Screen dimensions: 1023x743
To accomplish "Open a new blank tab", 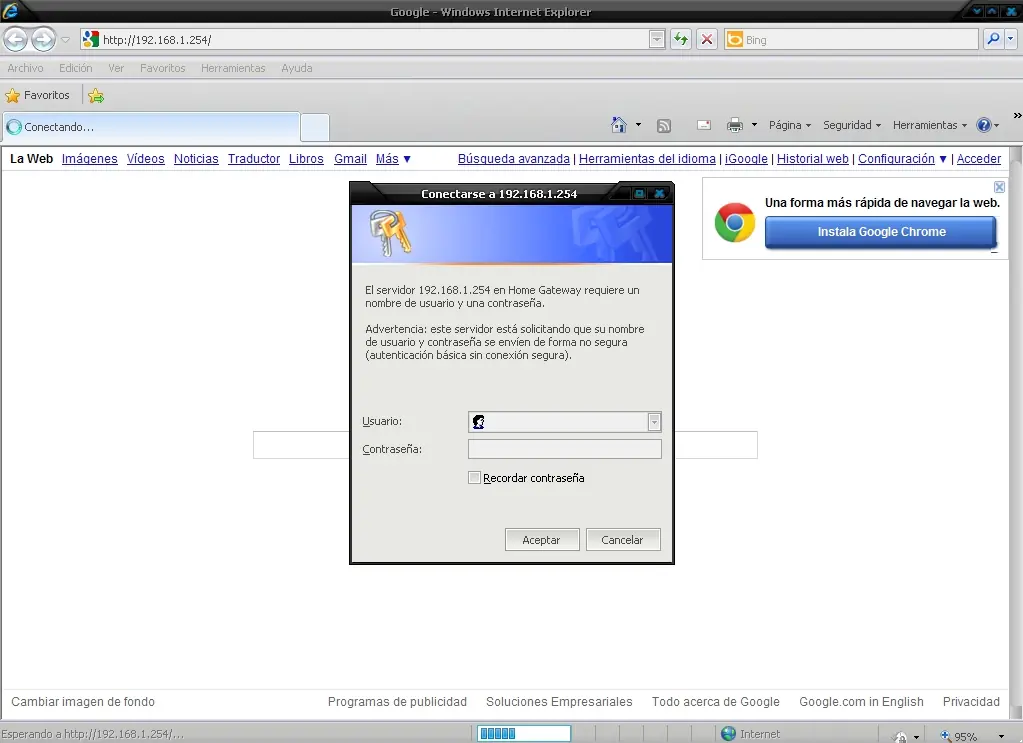I will tap(314, 127).
